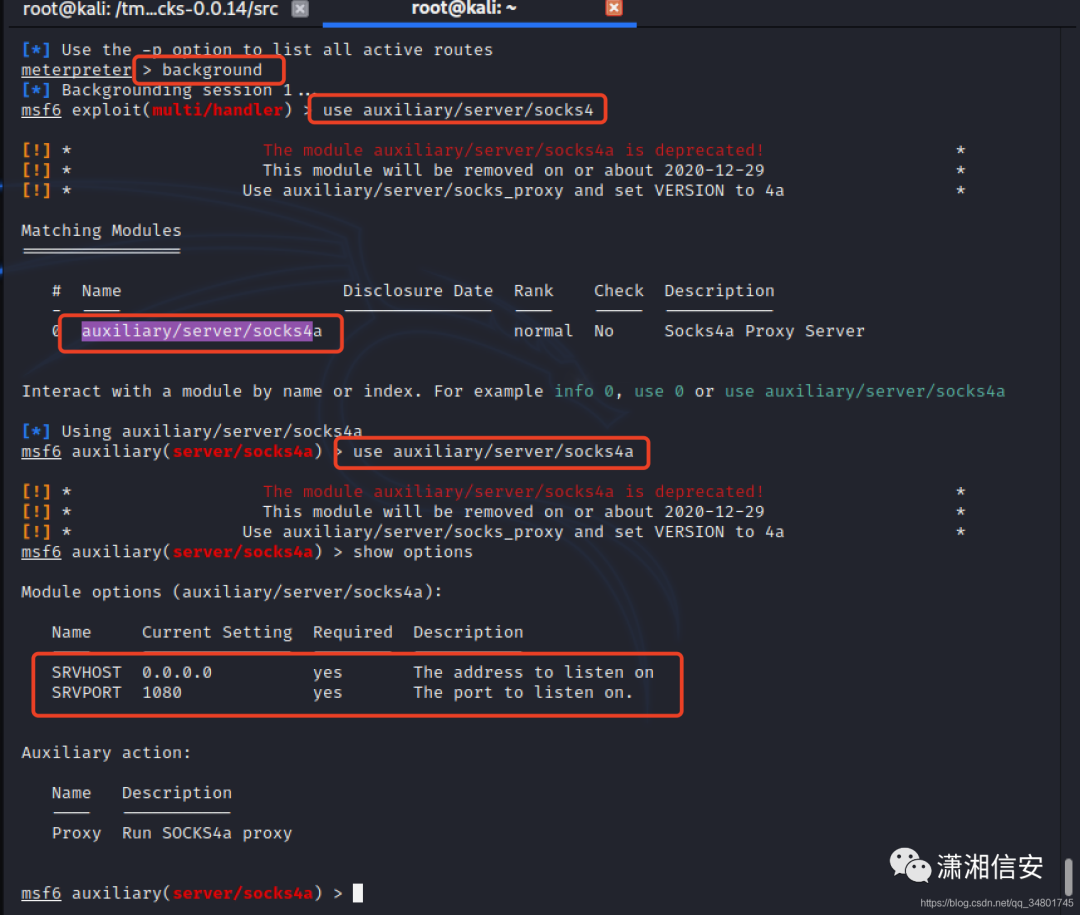This screenshot has width=1080, height=915.
Task: Click the first 'is deprecated!' warning line
Action: coord(513,150)
